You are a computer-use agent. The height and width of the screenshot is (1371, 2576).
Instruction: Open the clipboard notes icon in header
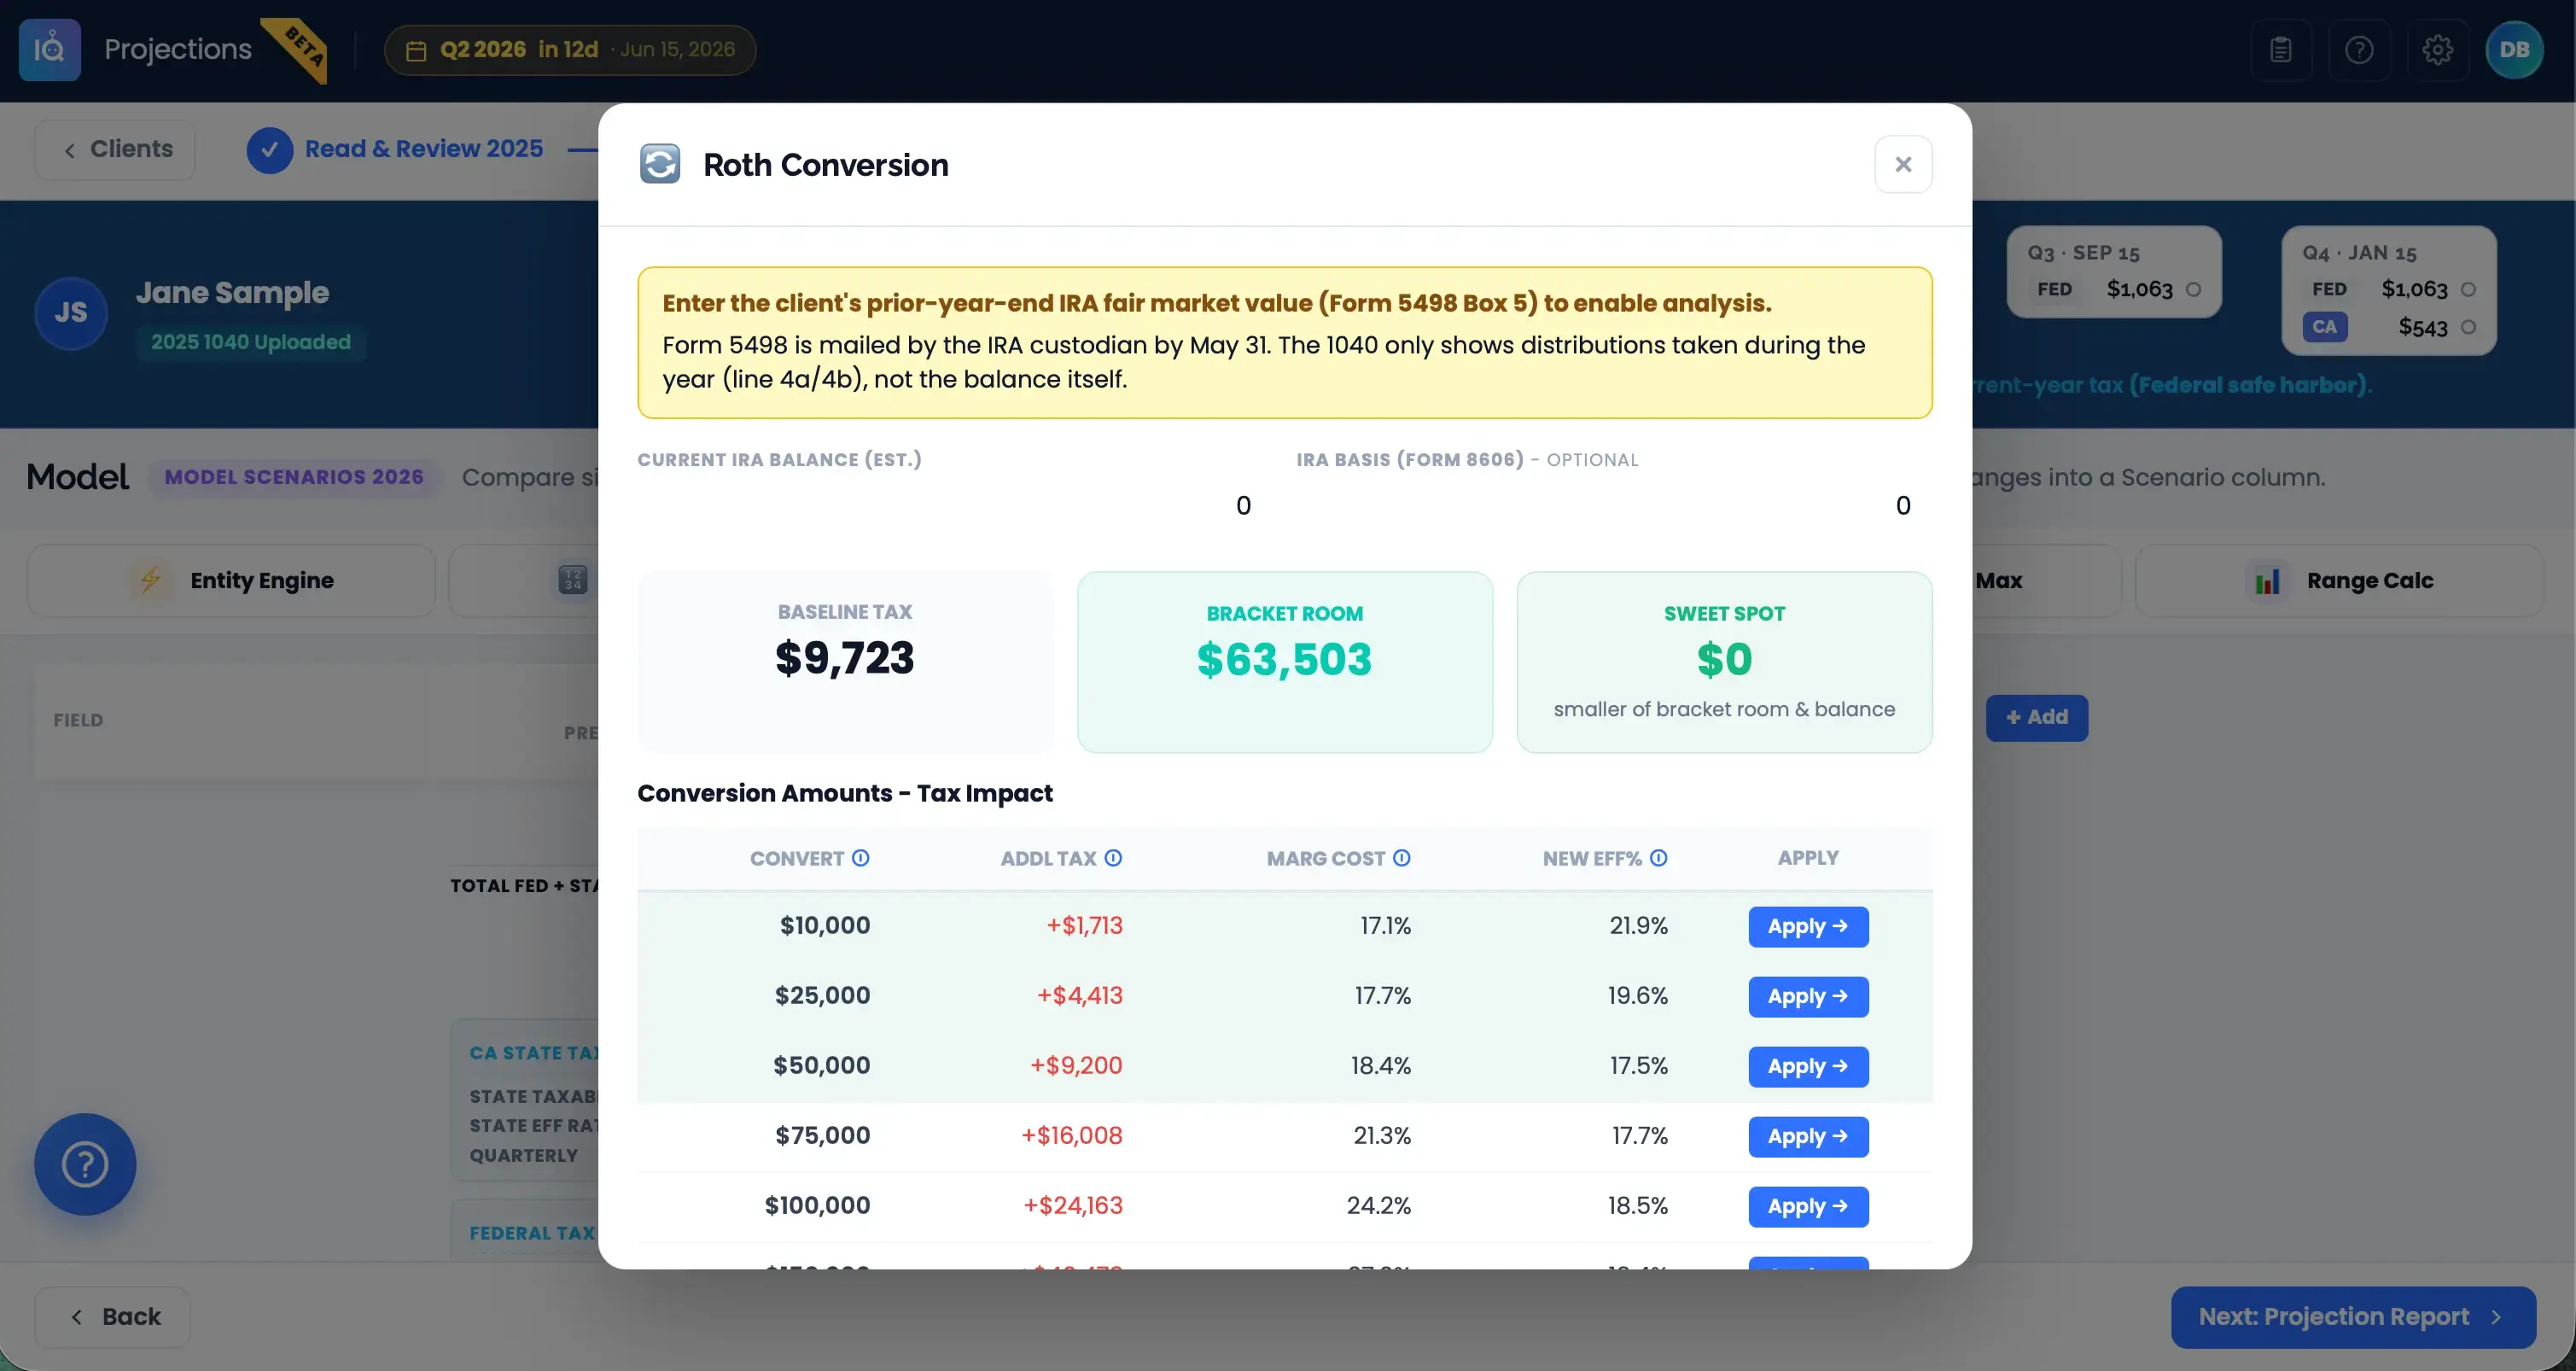pos(2281,49)
